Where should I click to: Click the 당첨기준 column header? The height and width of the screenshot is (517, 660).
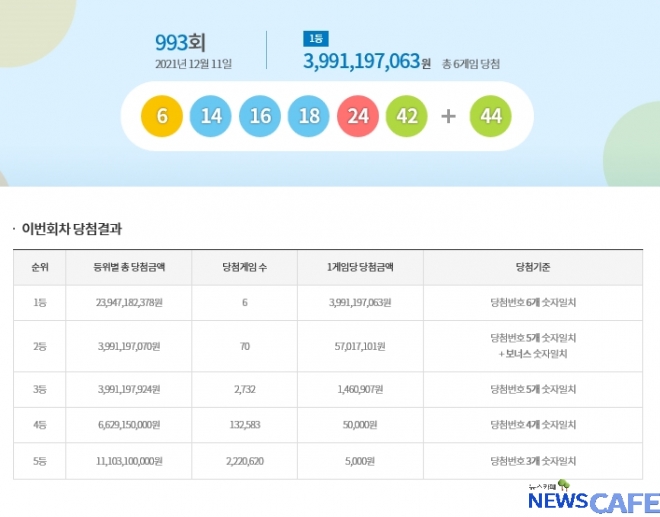click(531, 267)
